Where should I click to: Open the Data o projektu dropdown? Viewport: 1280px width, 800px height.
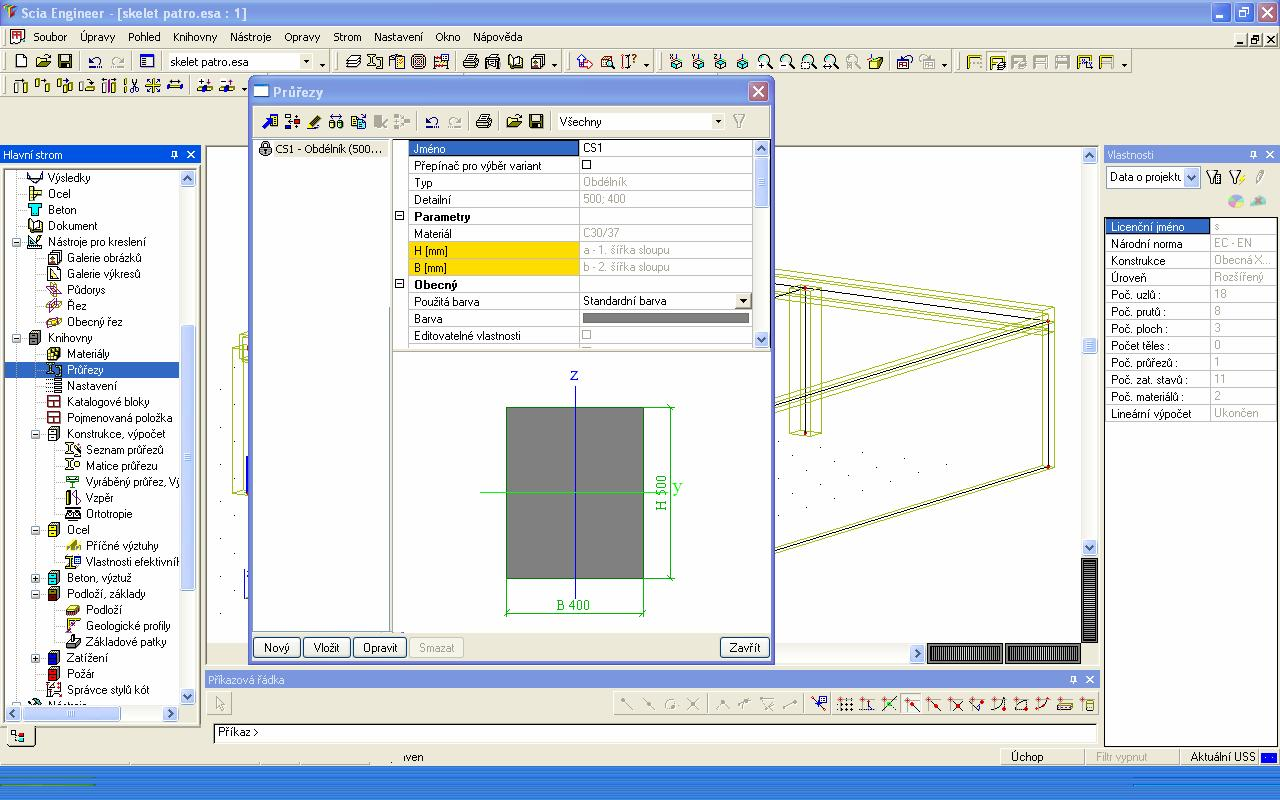click(1192, 177)
